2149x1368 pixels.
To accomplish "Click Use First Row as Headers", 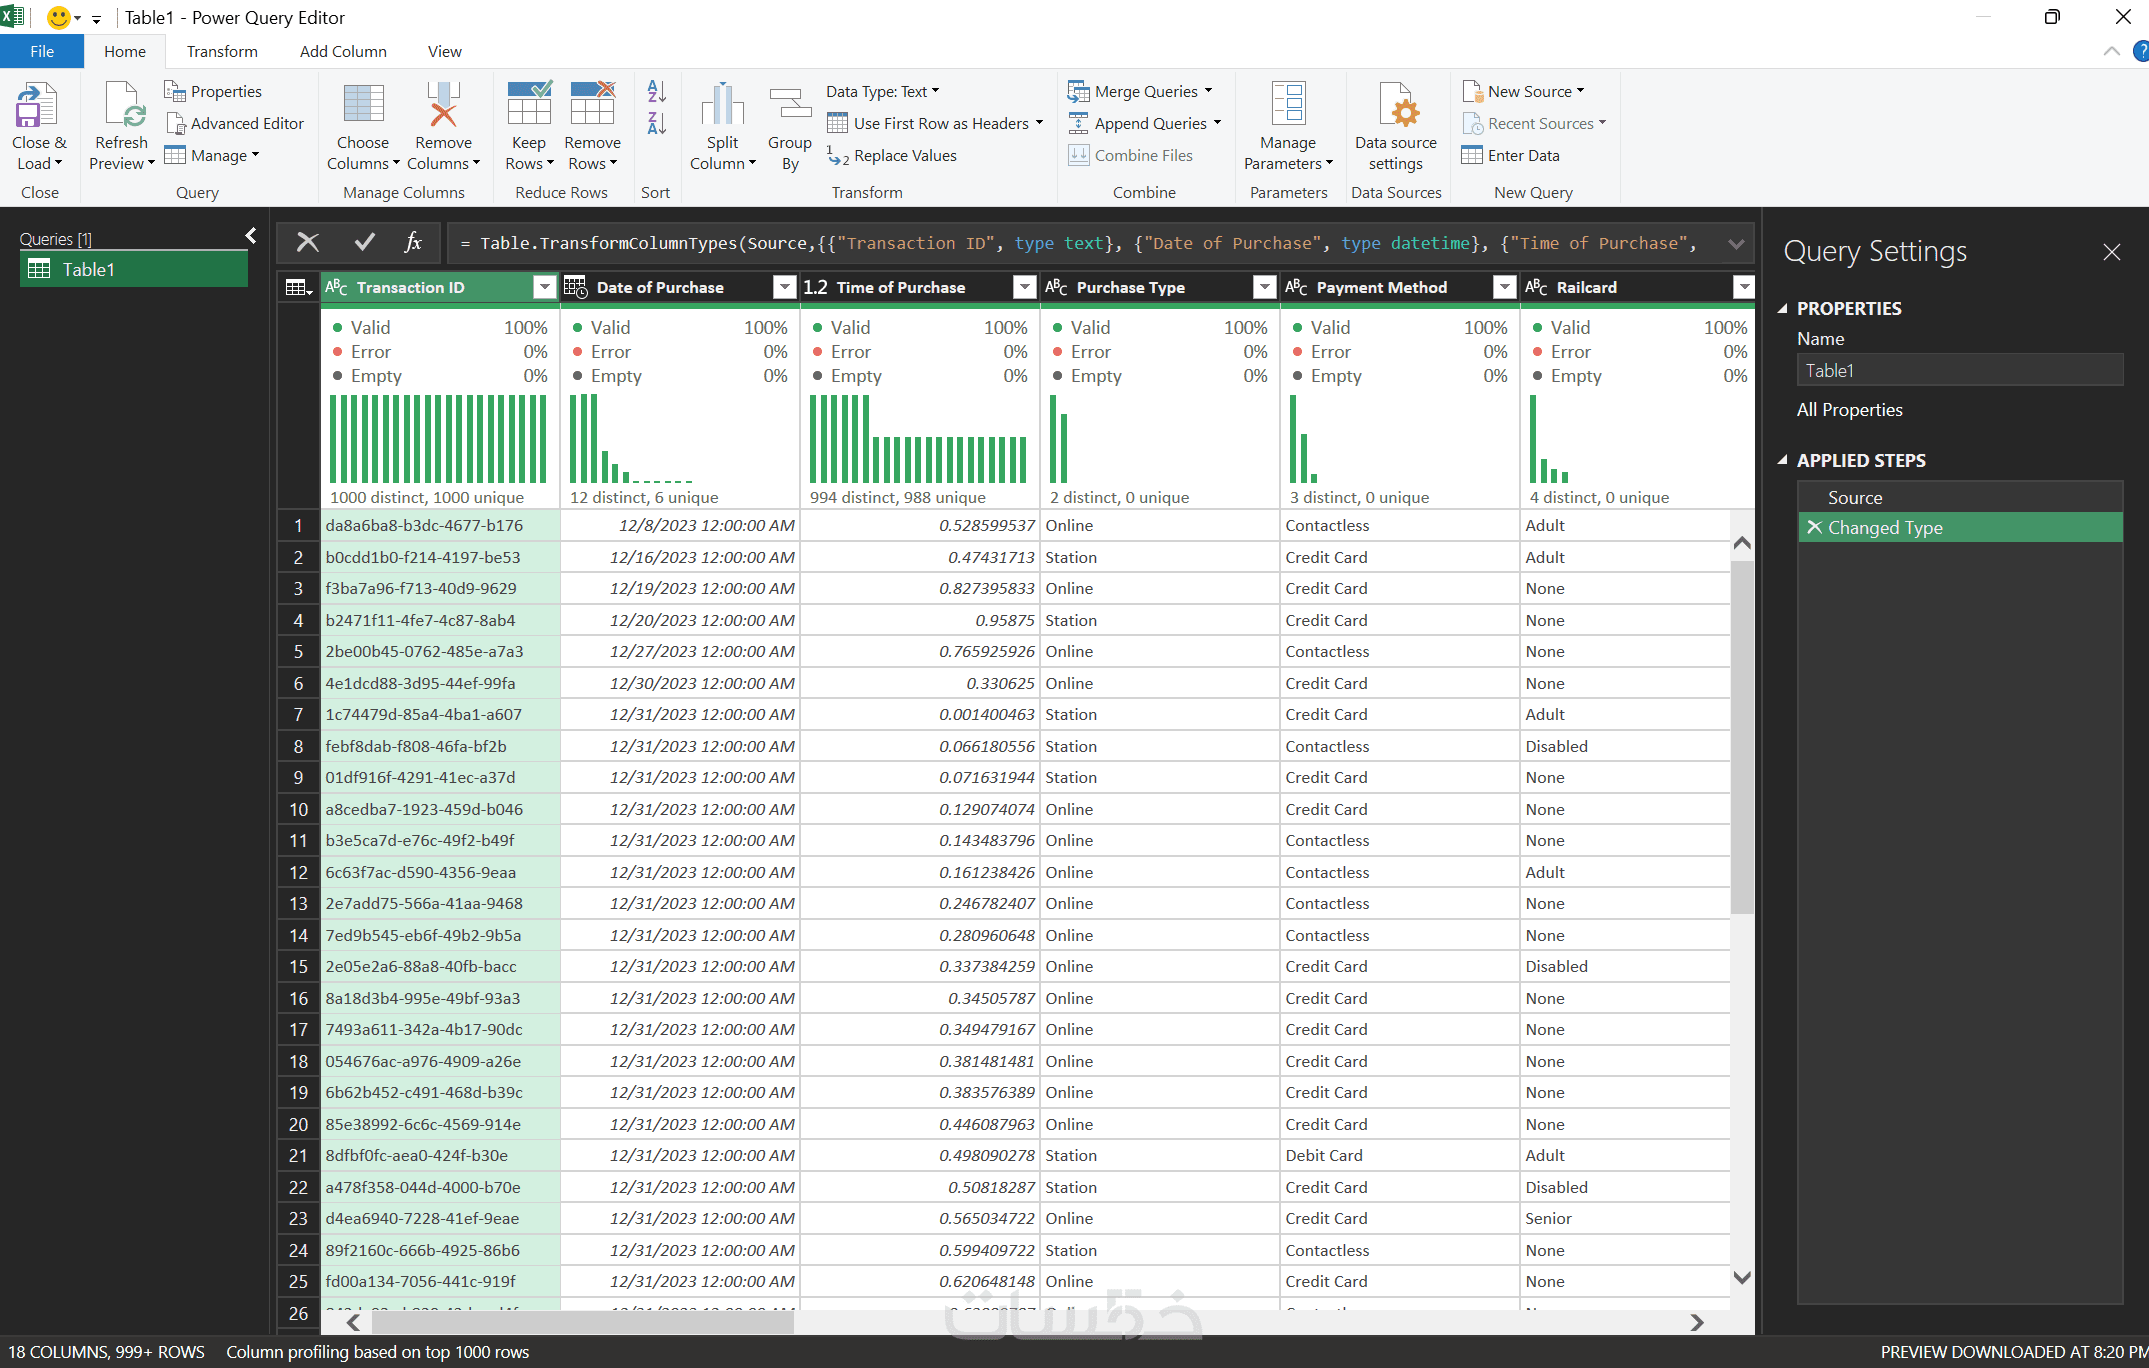I will click(x=934, y=123).
